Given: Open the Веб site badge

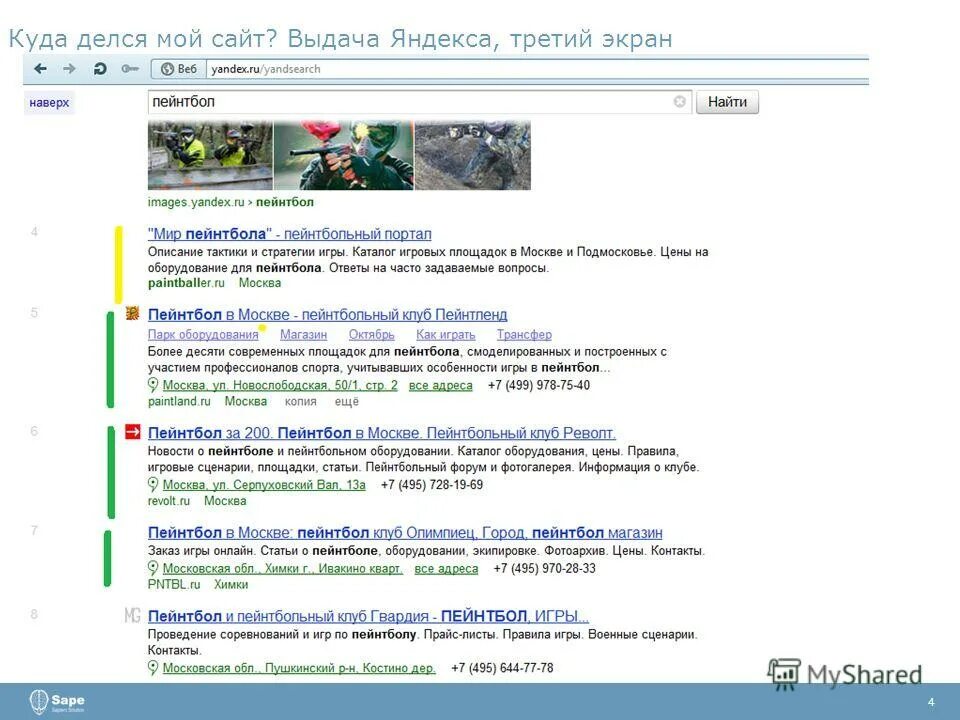Looking at the screenshot, I should tap(179, 69).
